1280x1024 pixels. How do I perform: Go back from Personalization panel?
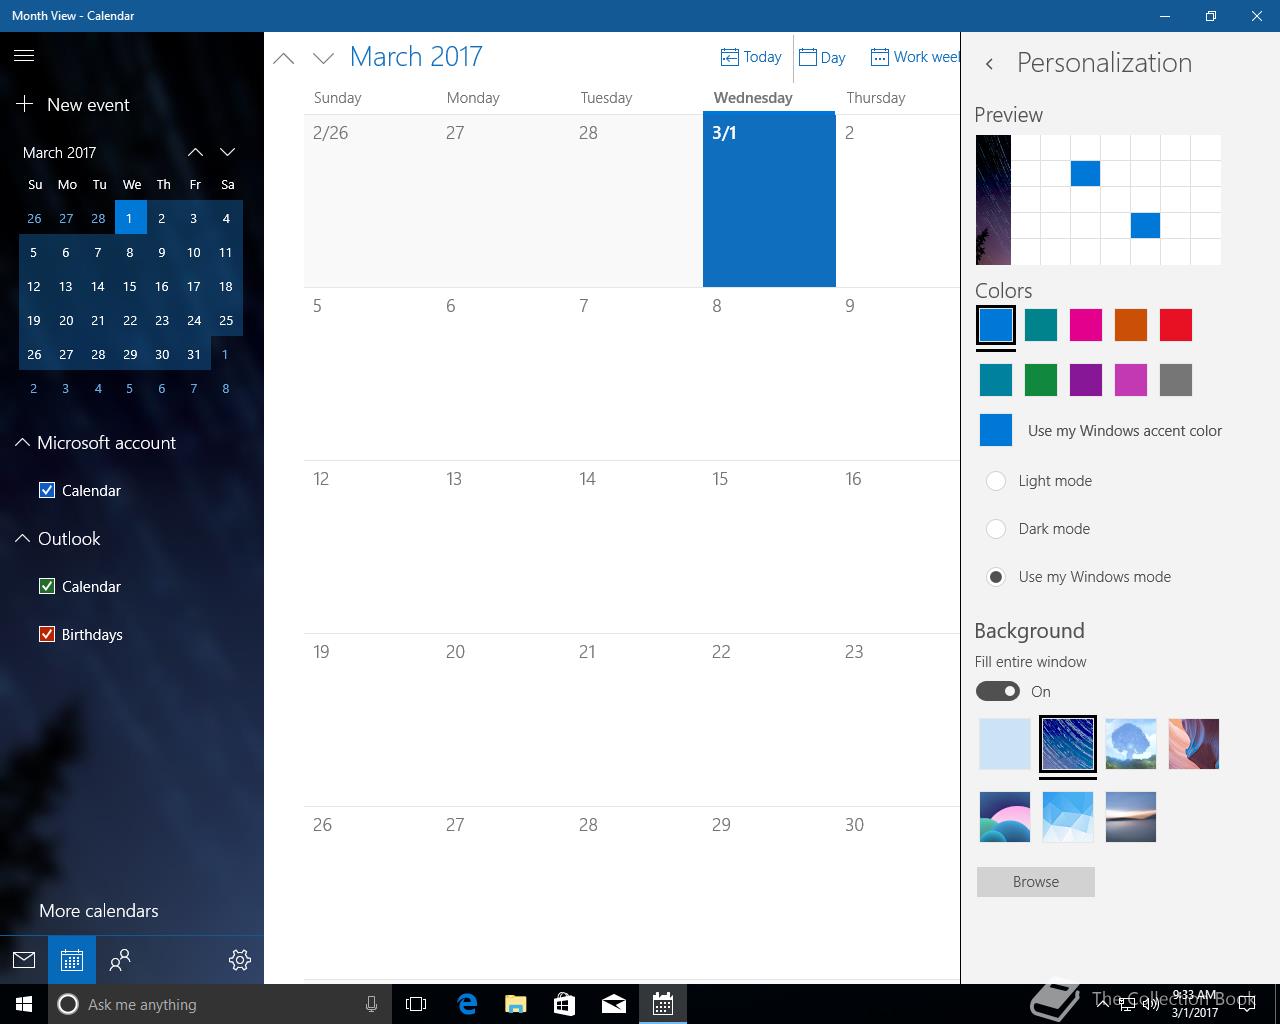click(989, 63)
